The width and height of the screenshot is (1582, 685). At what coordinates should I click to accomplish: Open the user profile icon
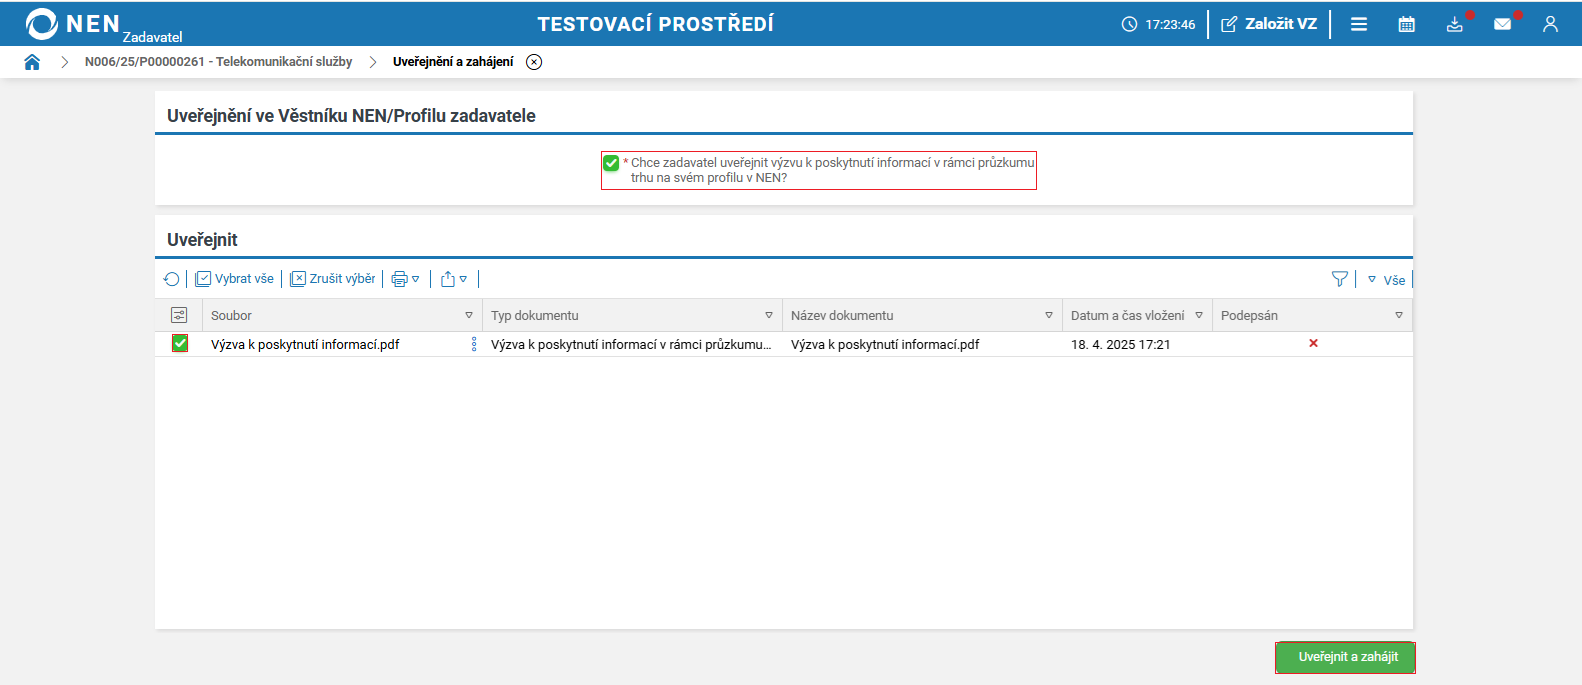1550,24
